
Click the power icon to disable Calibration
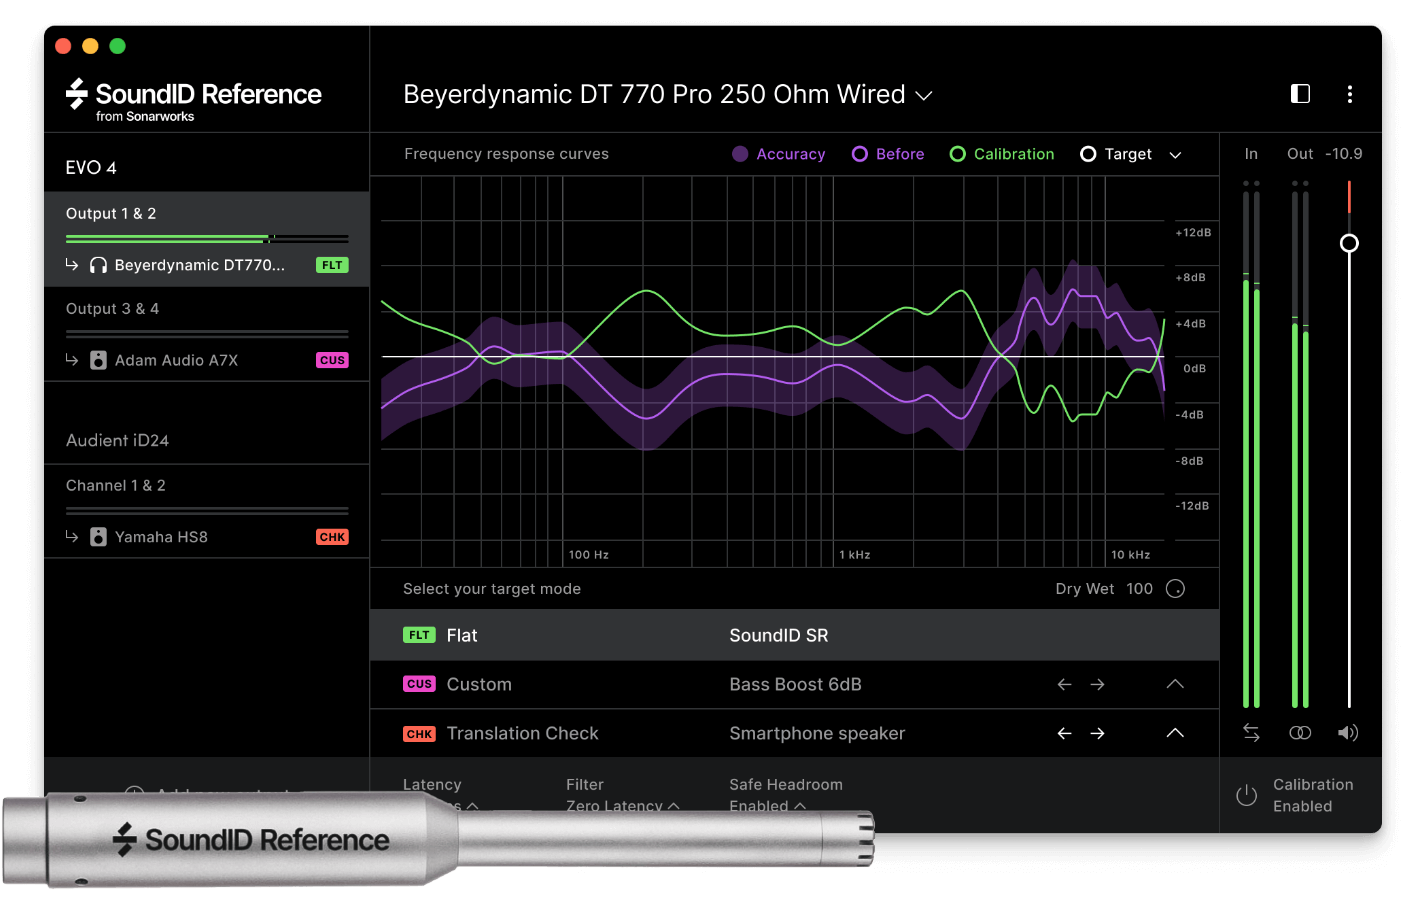click(1246, 795)
